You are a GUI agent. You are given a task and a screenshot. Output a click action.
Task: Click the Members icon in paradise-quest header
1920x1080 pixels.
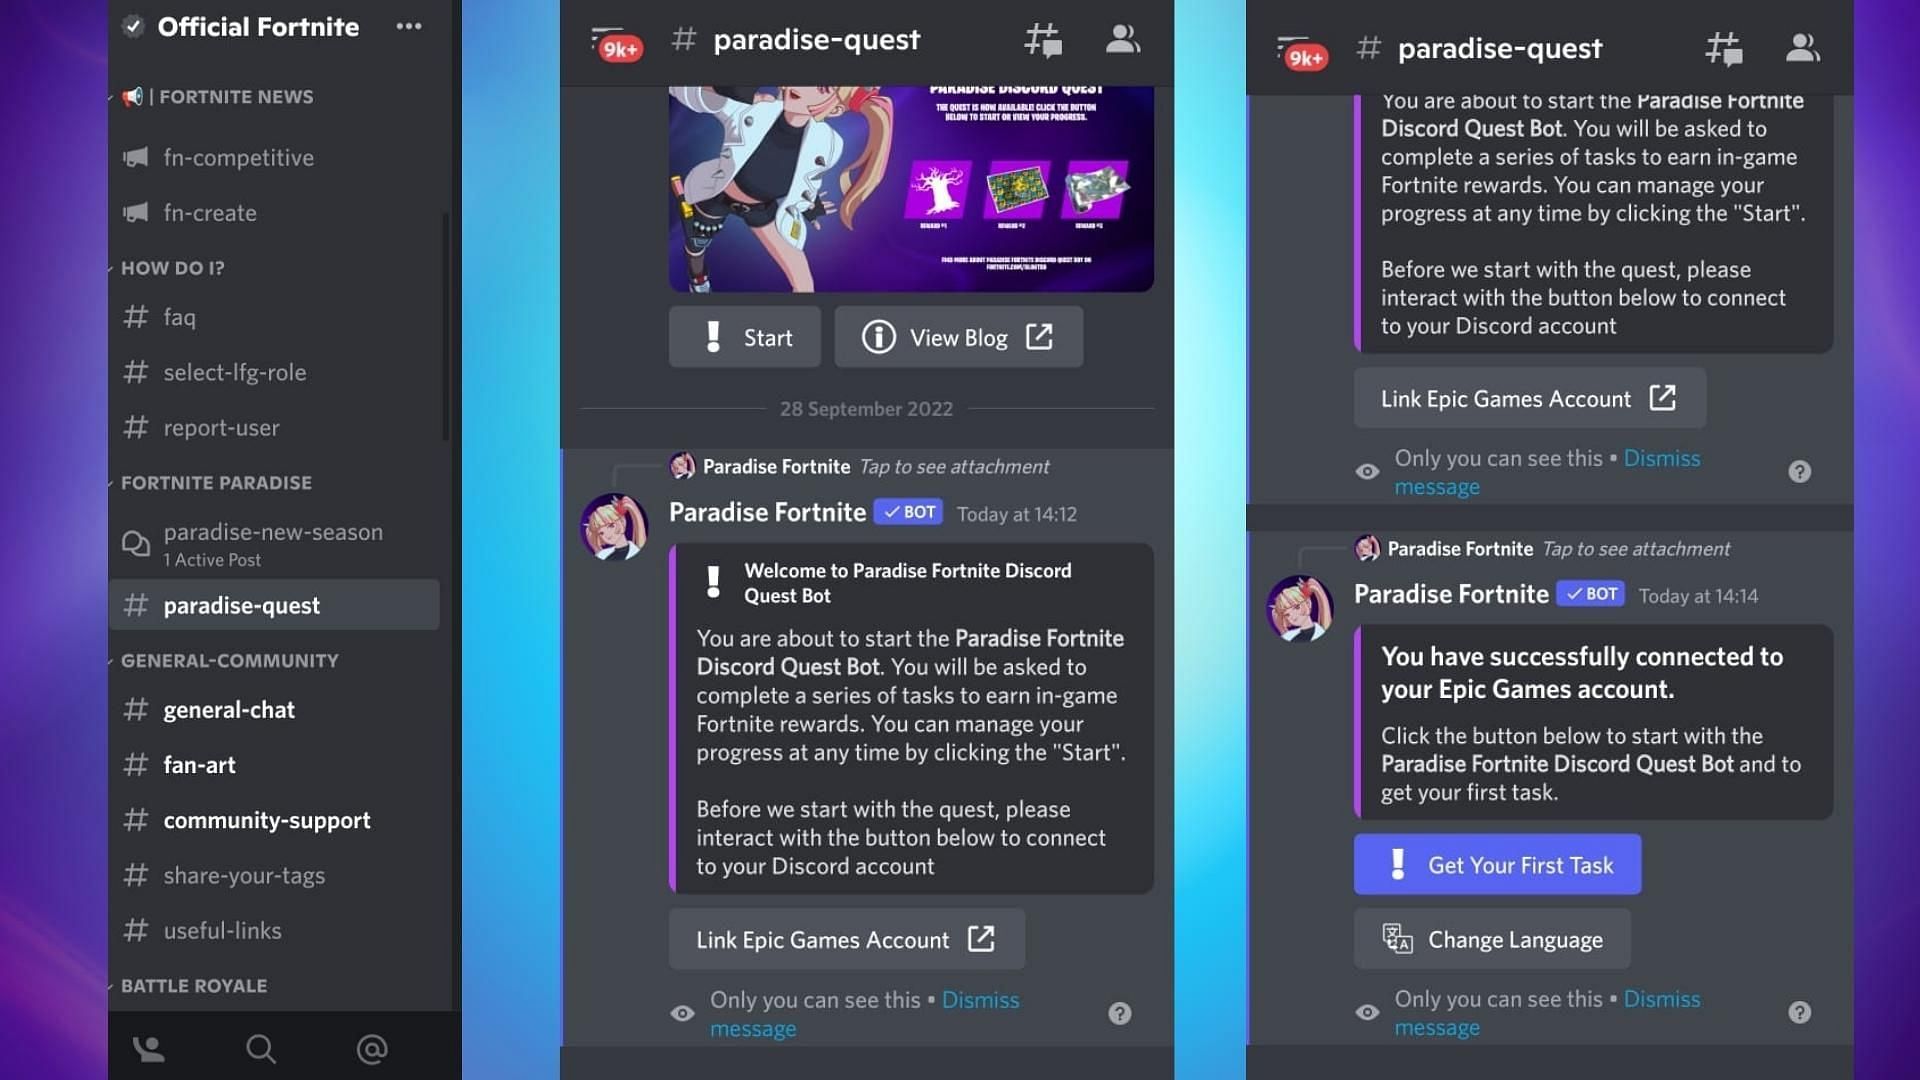(1124, 38)
